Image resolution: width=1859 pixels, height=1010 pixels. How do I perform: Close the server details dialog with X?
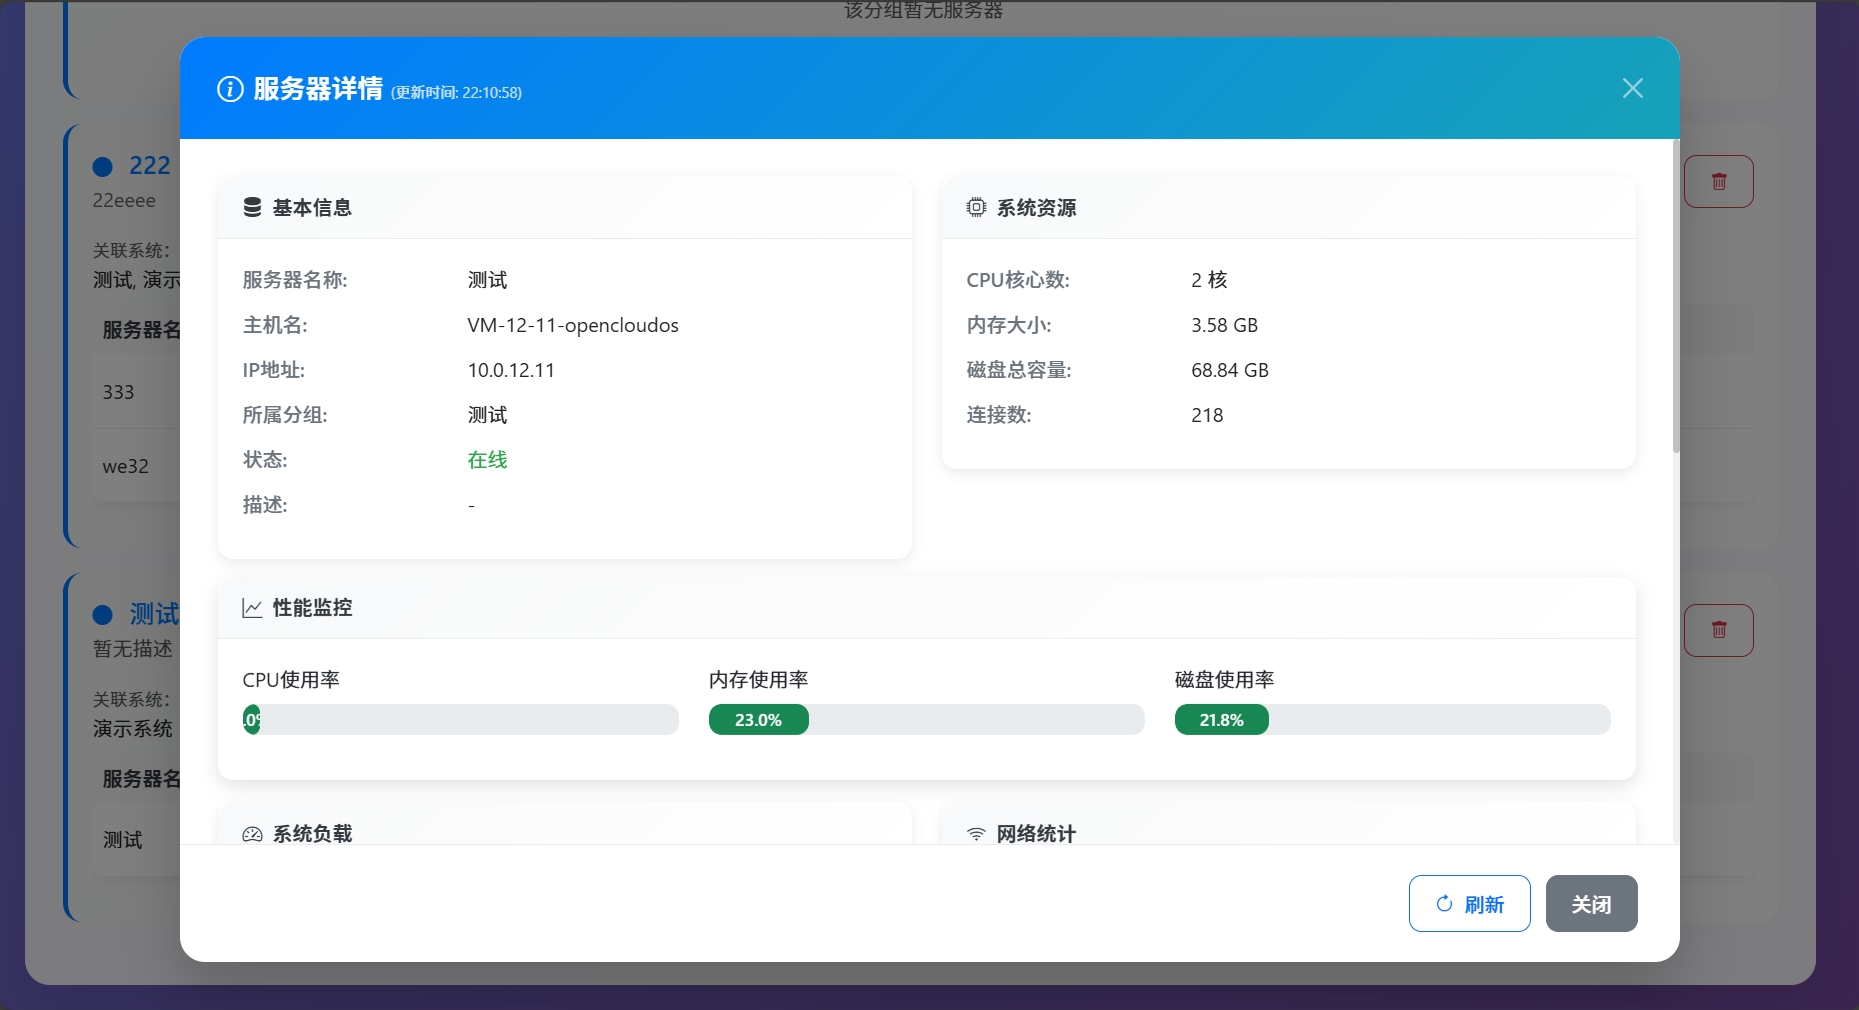(1632, 88)
